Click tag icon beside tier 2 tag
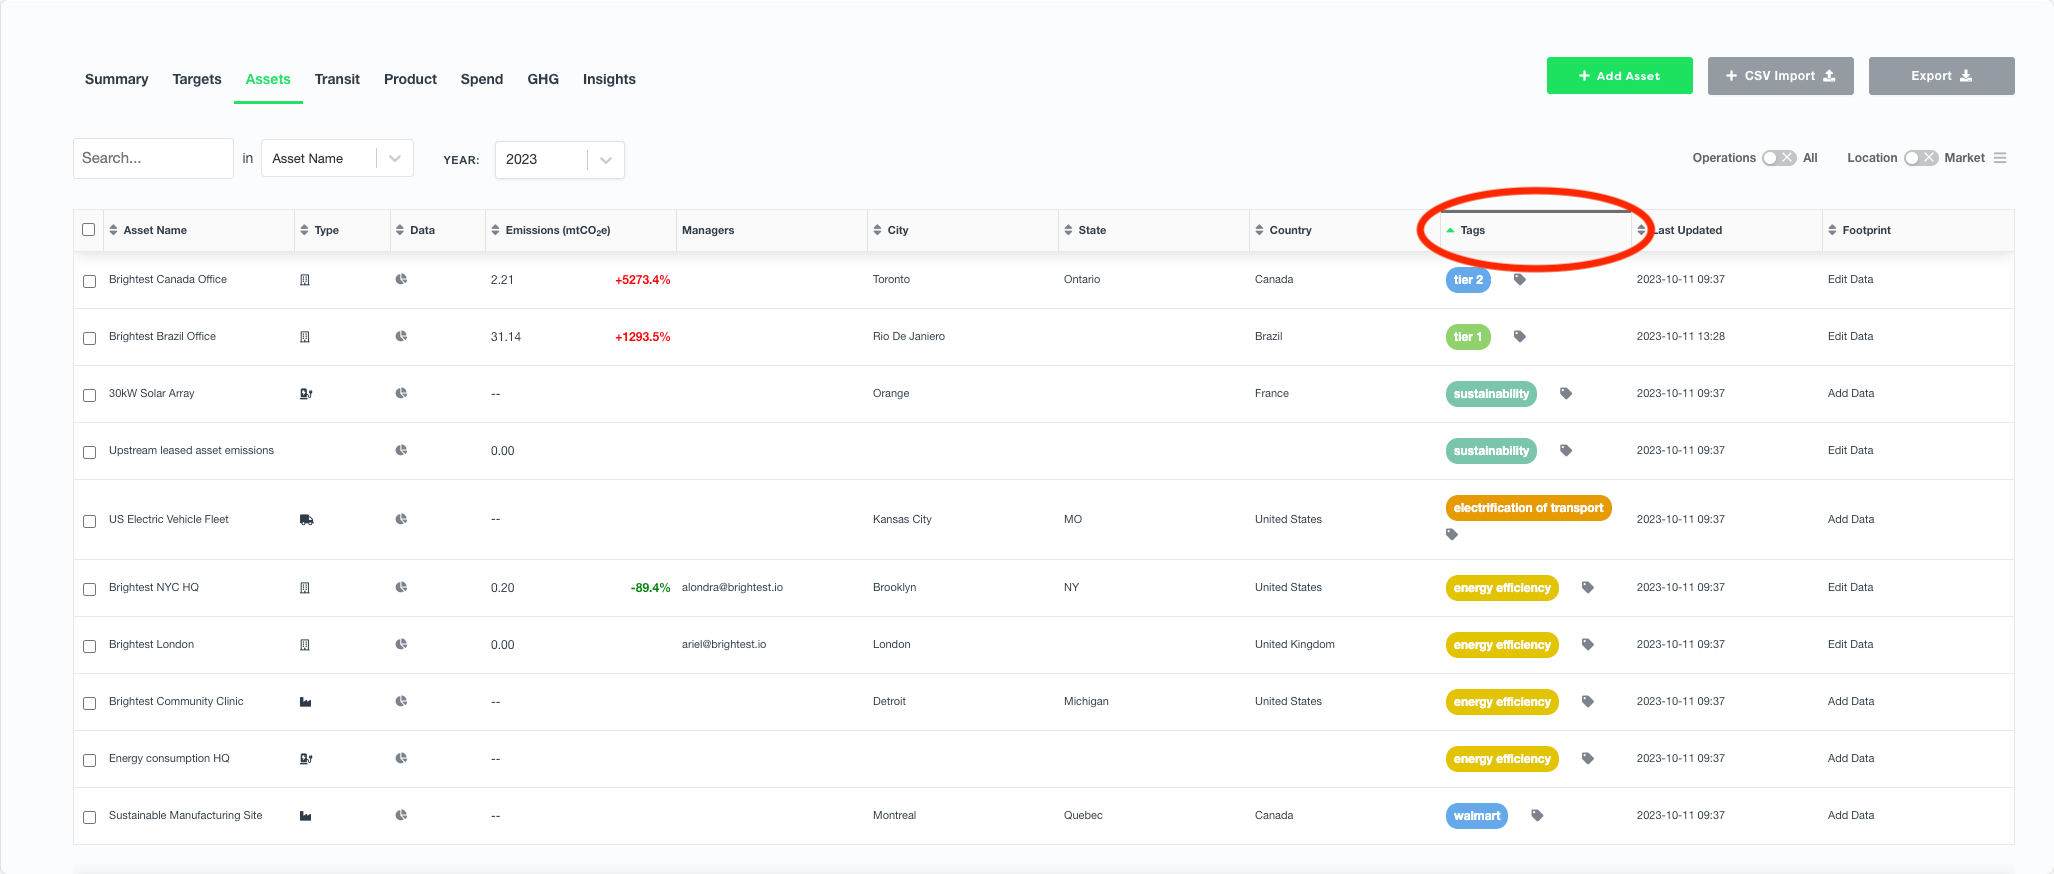This screenshot has width=2054, height=874. 1519,280
